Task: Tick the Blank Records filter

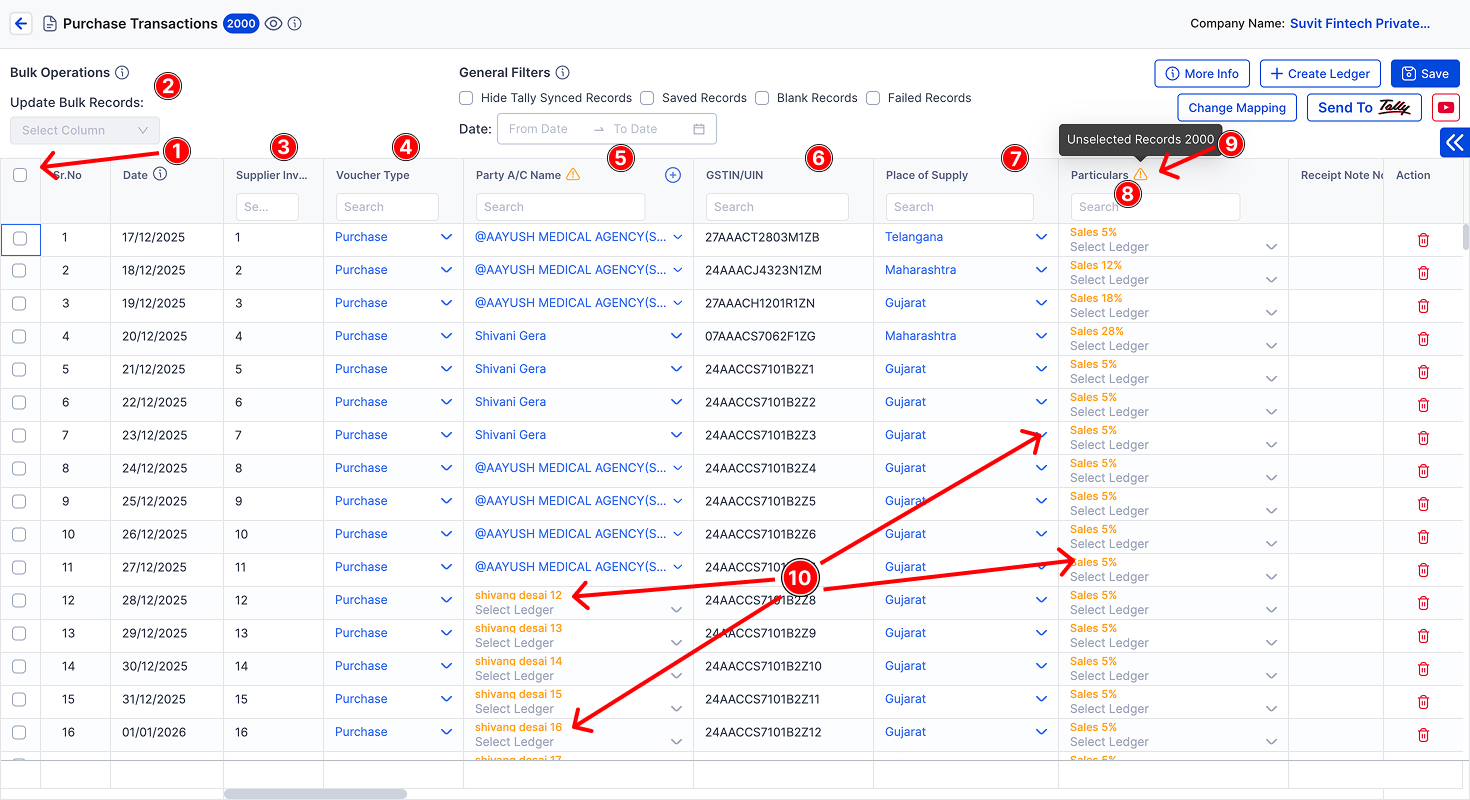Action: (762, 98)
